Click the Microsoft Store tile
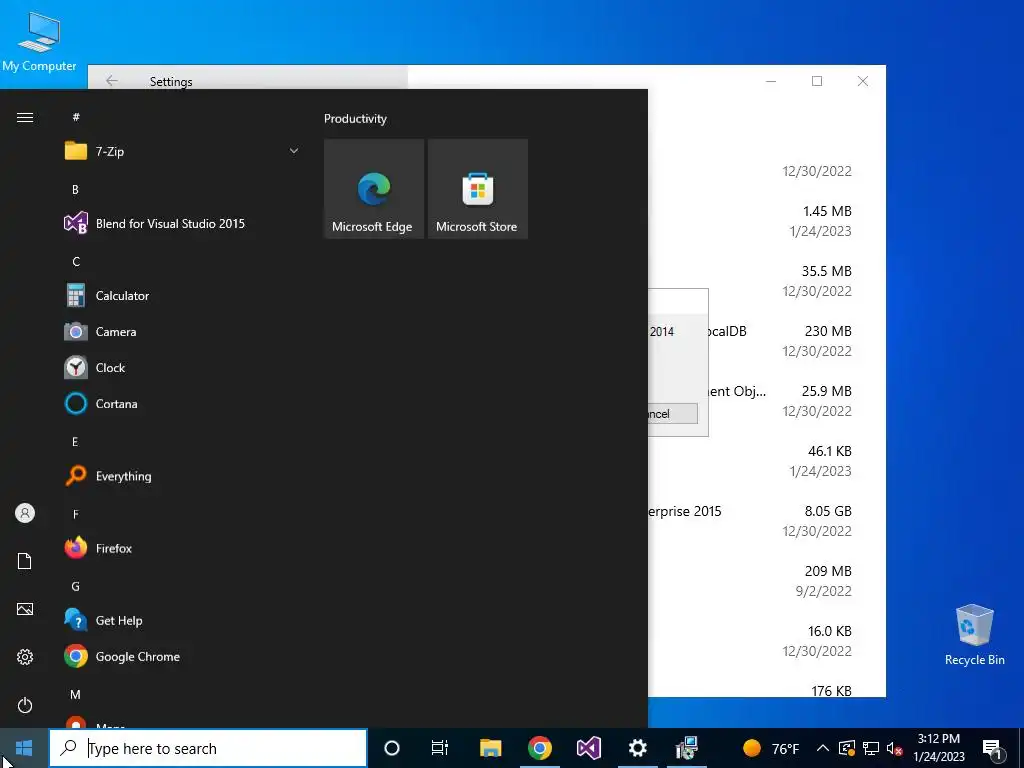The width and height of the screenshot is (1024, 768). [477, 189]
